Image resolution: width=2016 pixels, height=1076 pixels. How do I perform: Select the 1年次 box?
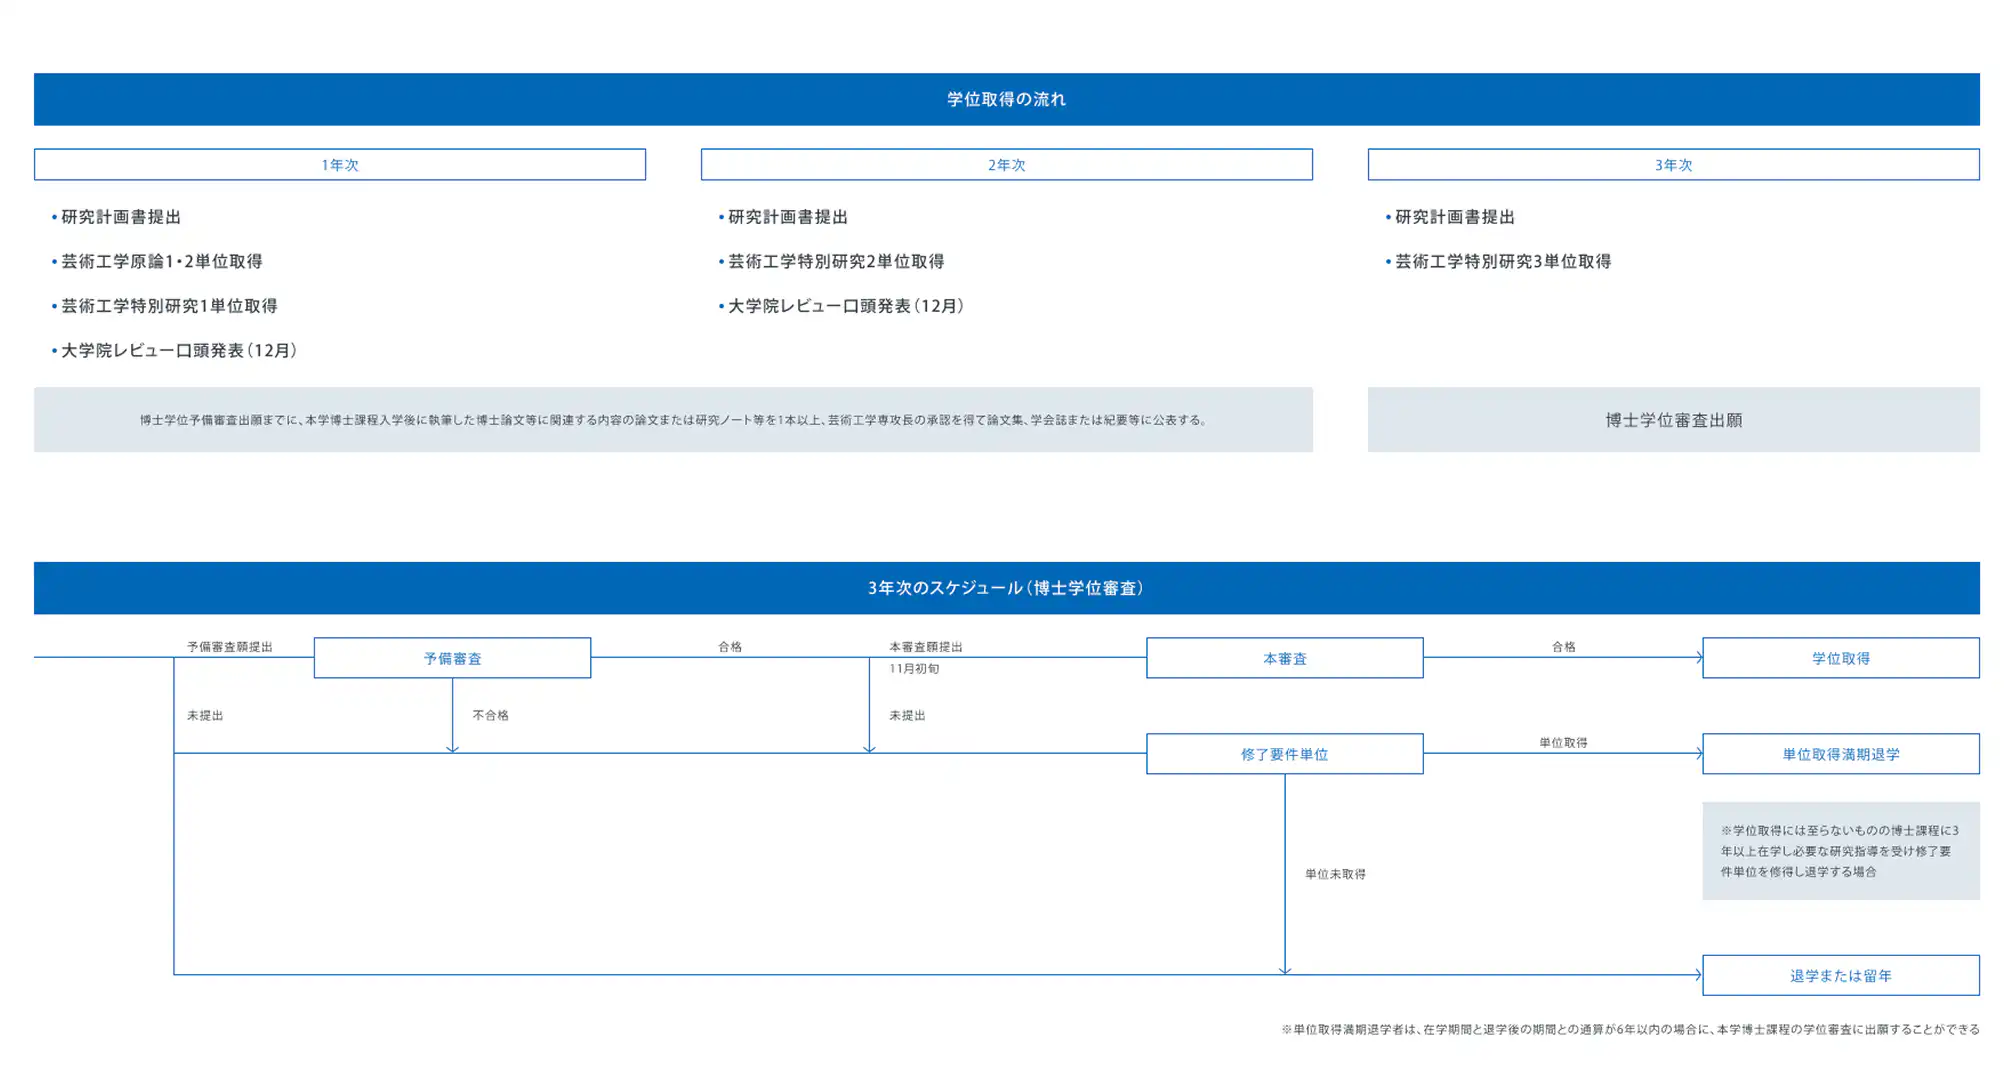[x=339, y=165]
